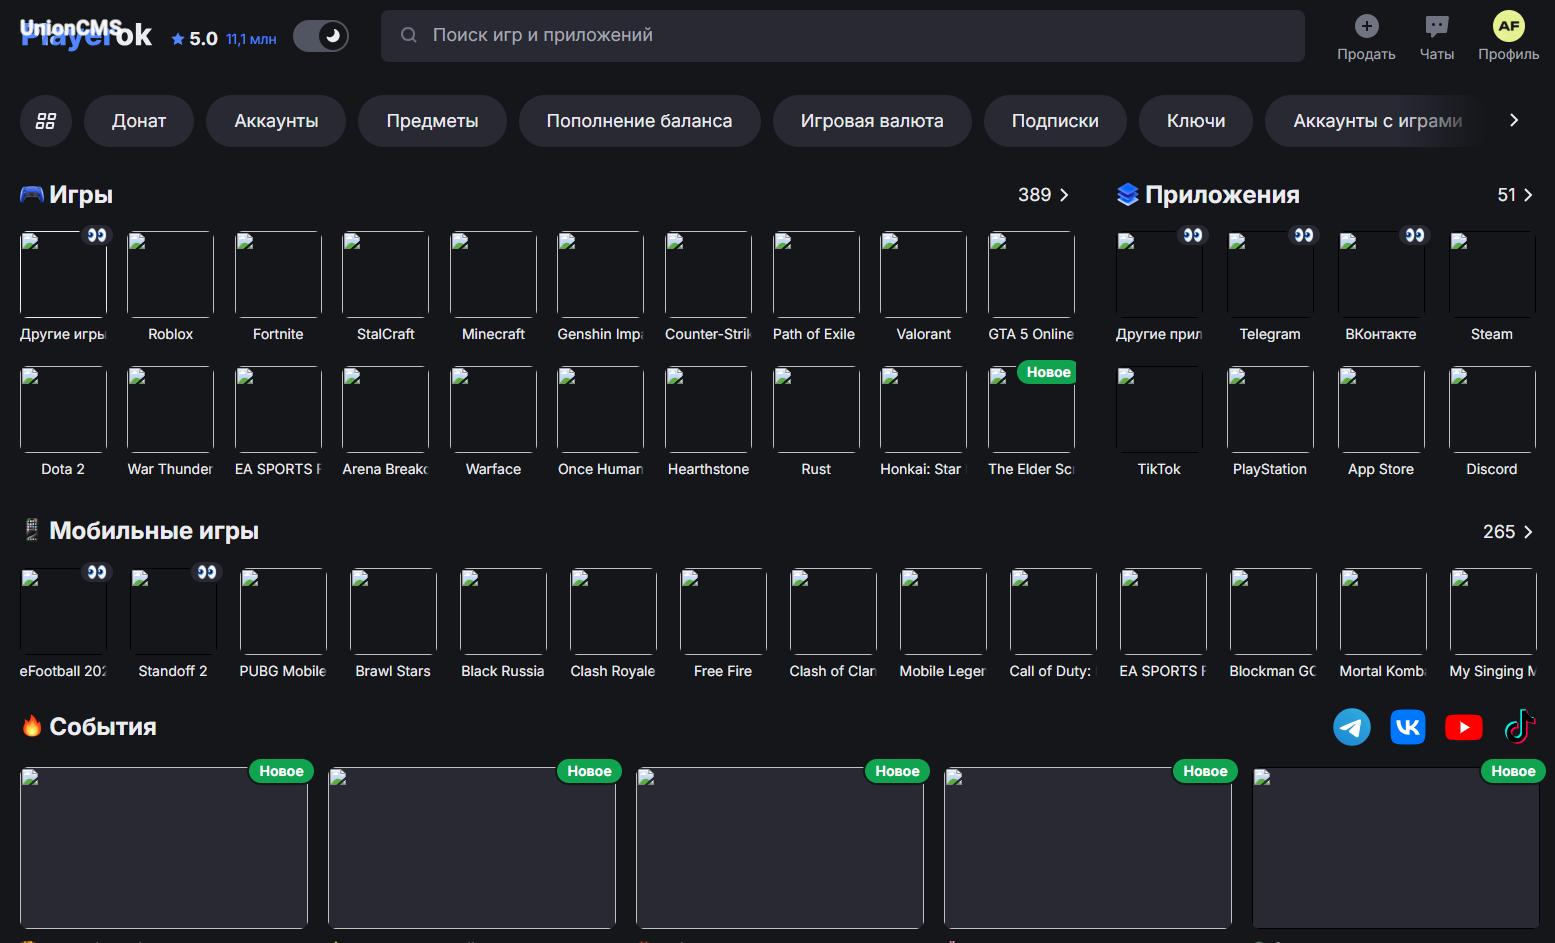Open the Free Fire tile
This screenshot has width=1555, height=943.
point(723,625)
